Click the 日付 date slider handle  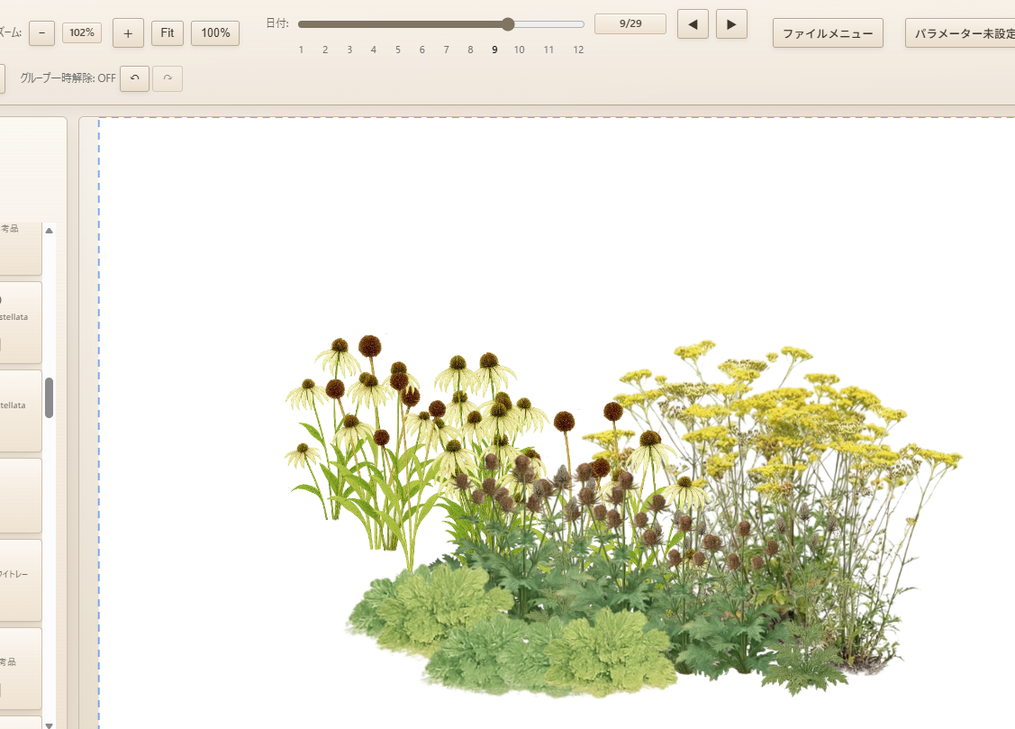coord(507,23)
